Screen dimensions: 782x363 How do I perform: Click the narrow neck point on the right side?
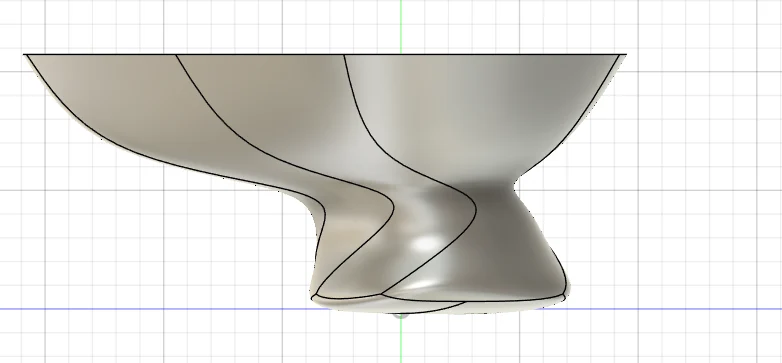tap(515, 188)
